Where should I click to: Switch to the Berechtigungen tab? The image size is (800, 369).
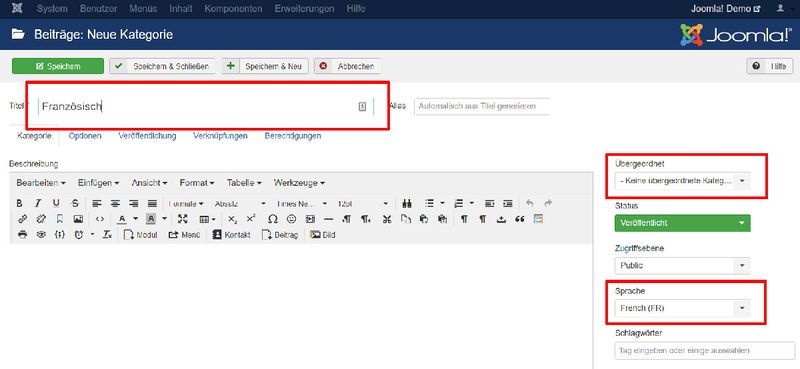(x=293, y=136)
